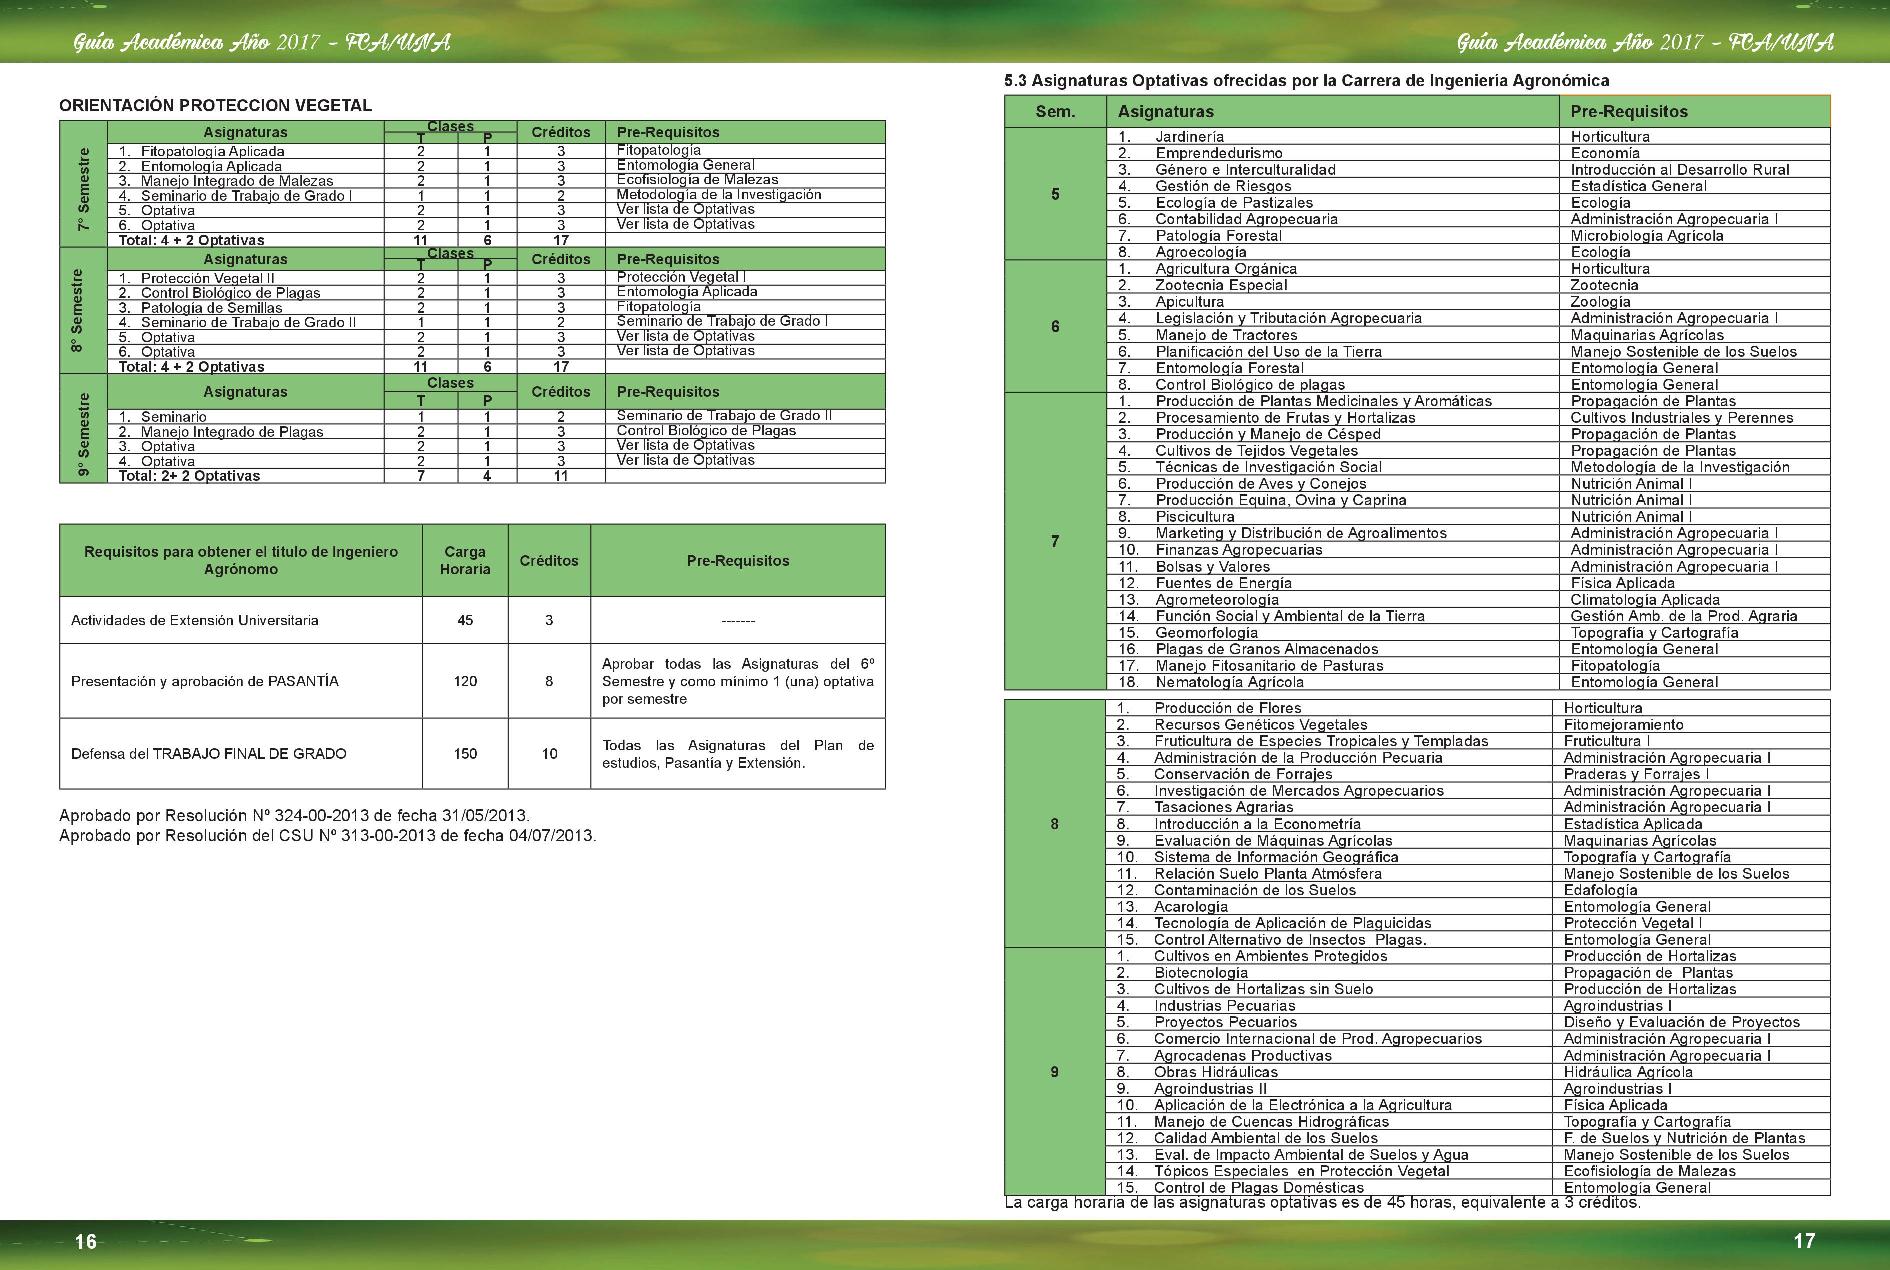Click 'Manejo de Cuencas Hidrográficas' optativa

click(1271, 1122)
